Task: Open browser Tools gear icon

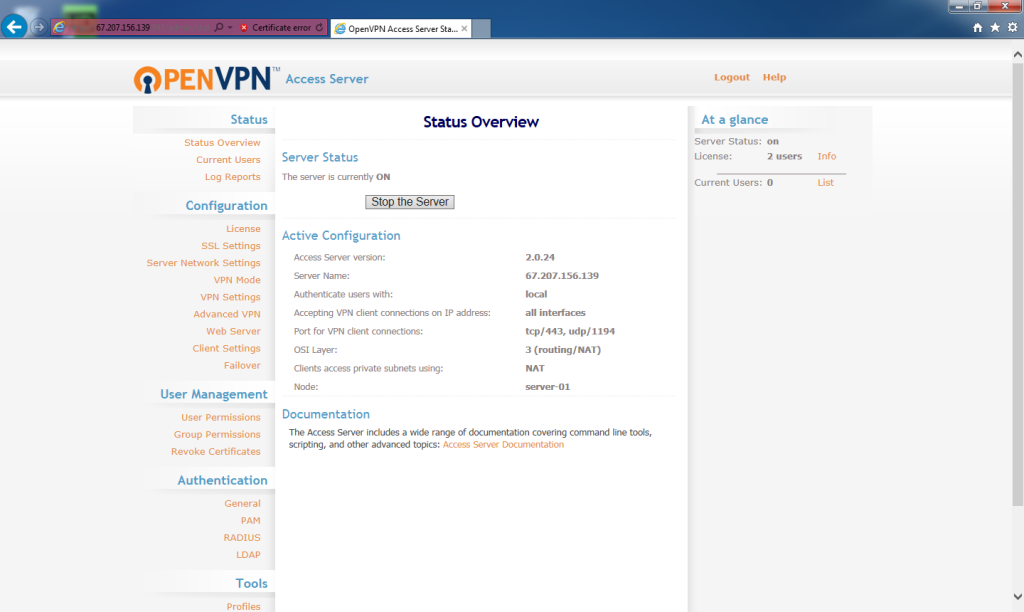Action: pyautogui.click(x=1012, y=27)
